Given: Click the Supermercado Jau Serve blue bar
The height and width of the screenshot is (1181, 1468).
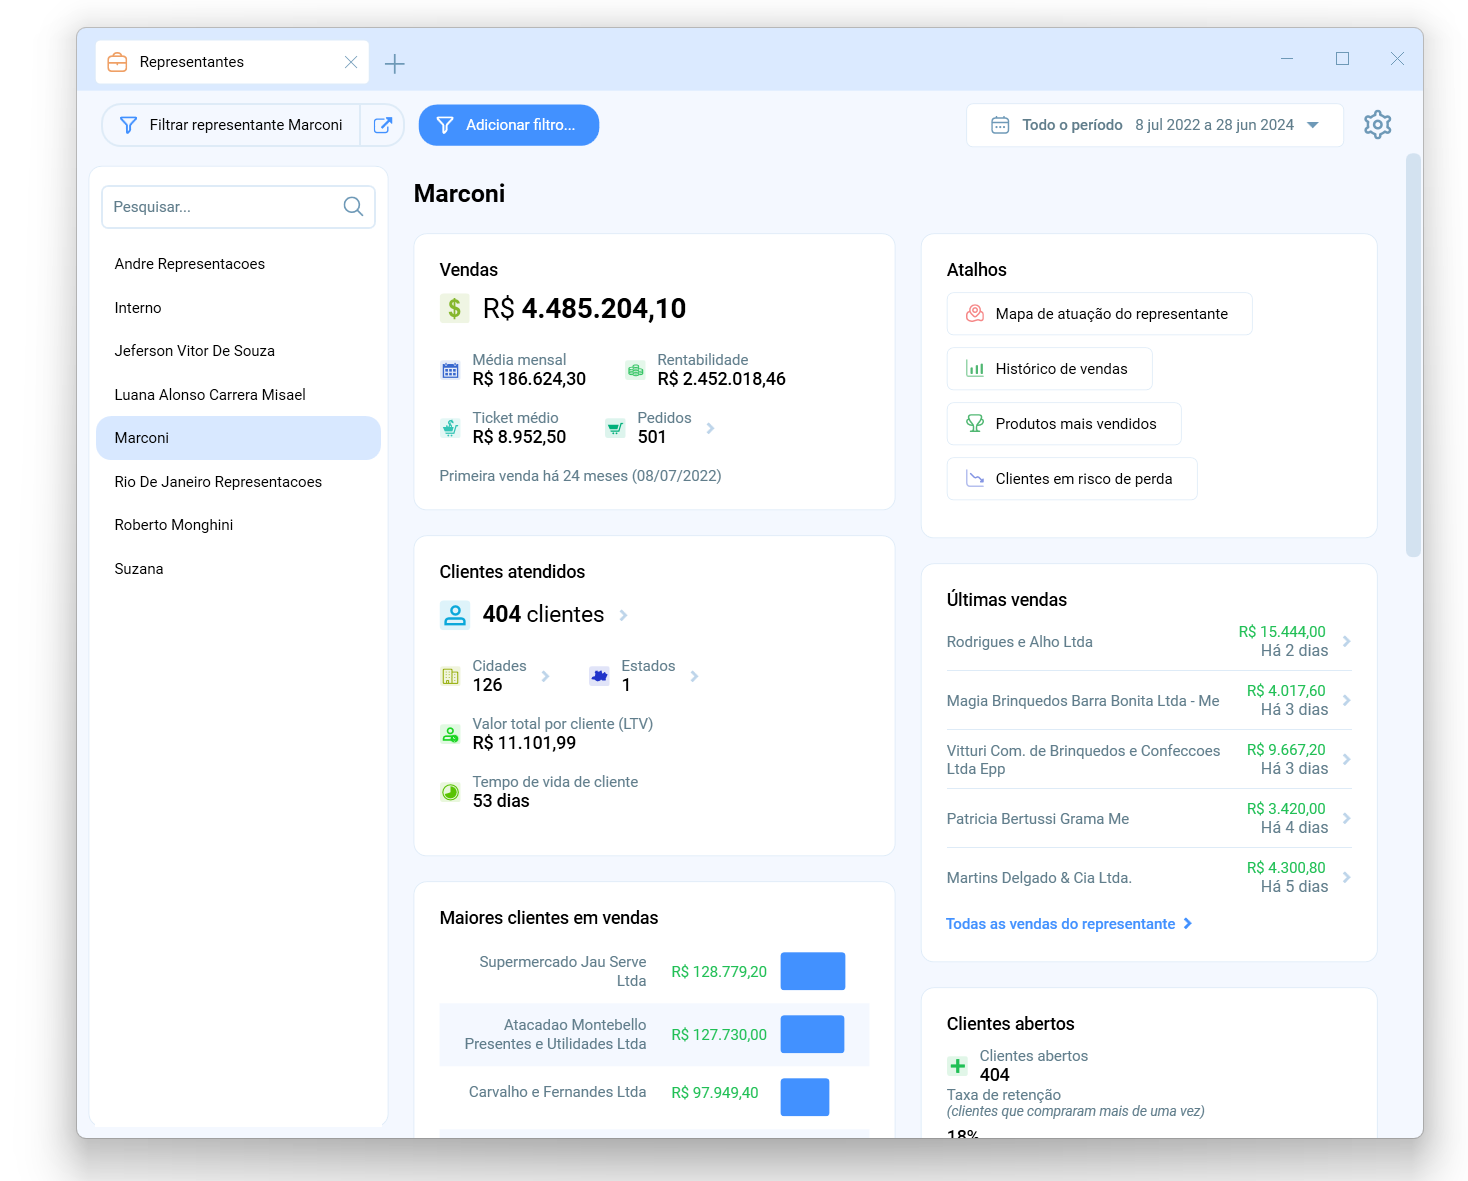Looking at the screenshot, I should tap(813, 971).
